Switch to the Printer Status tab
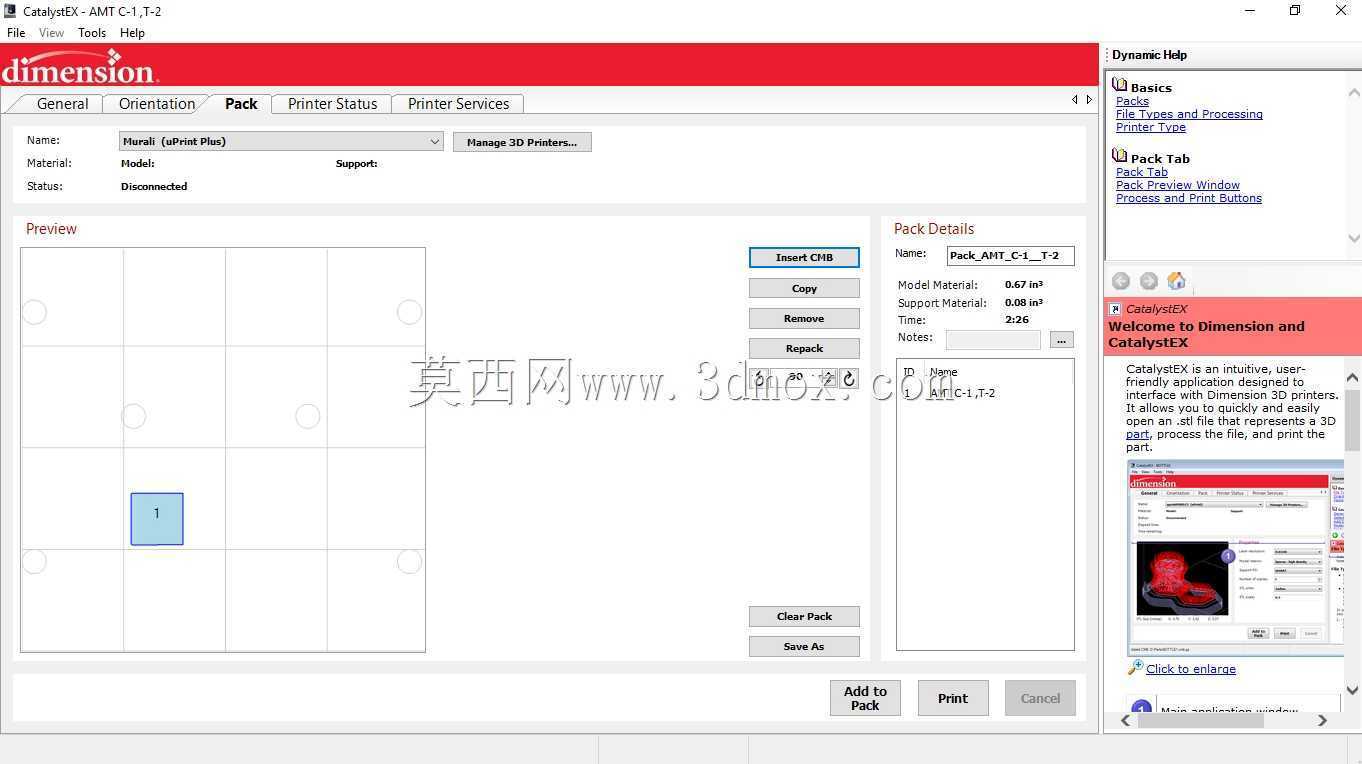 [333, 104]
